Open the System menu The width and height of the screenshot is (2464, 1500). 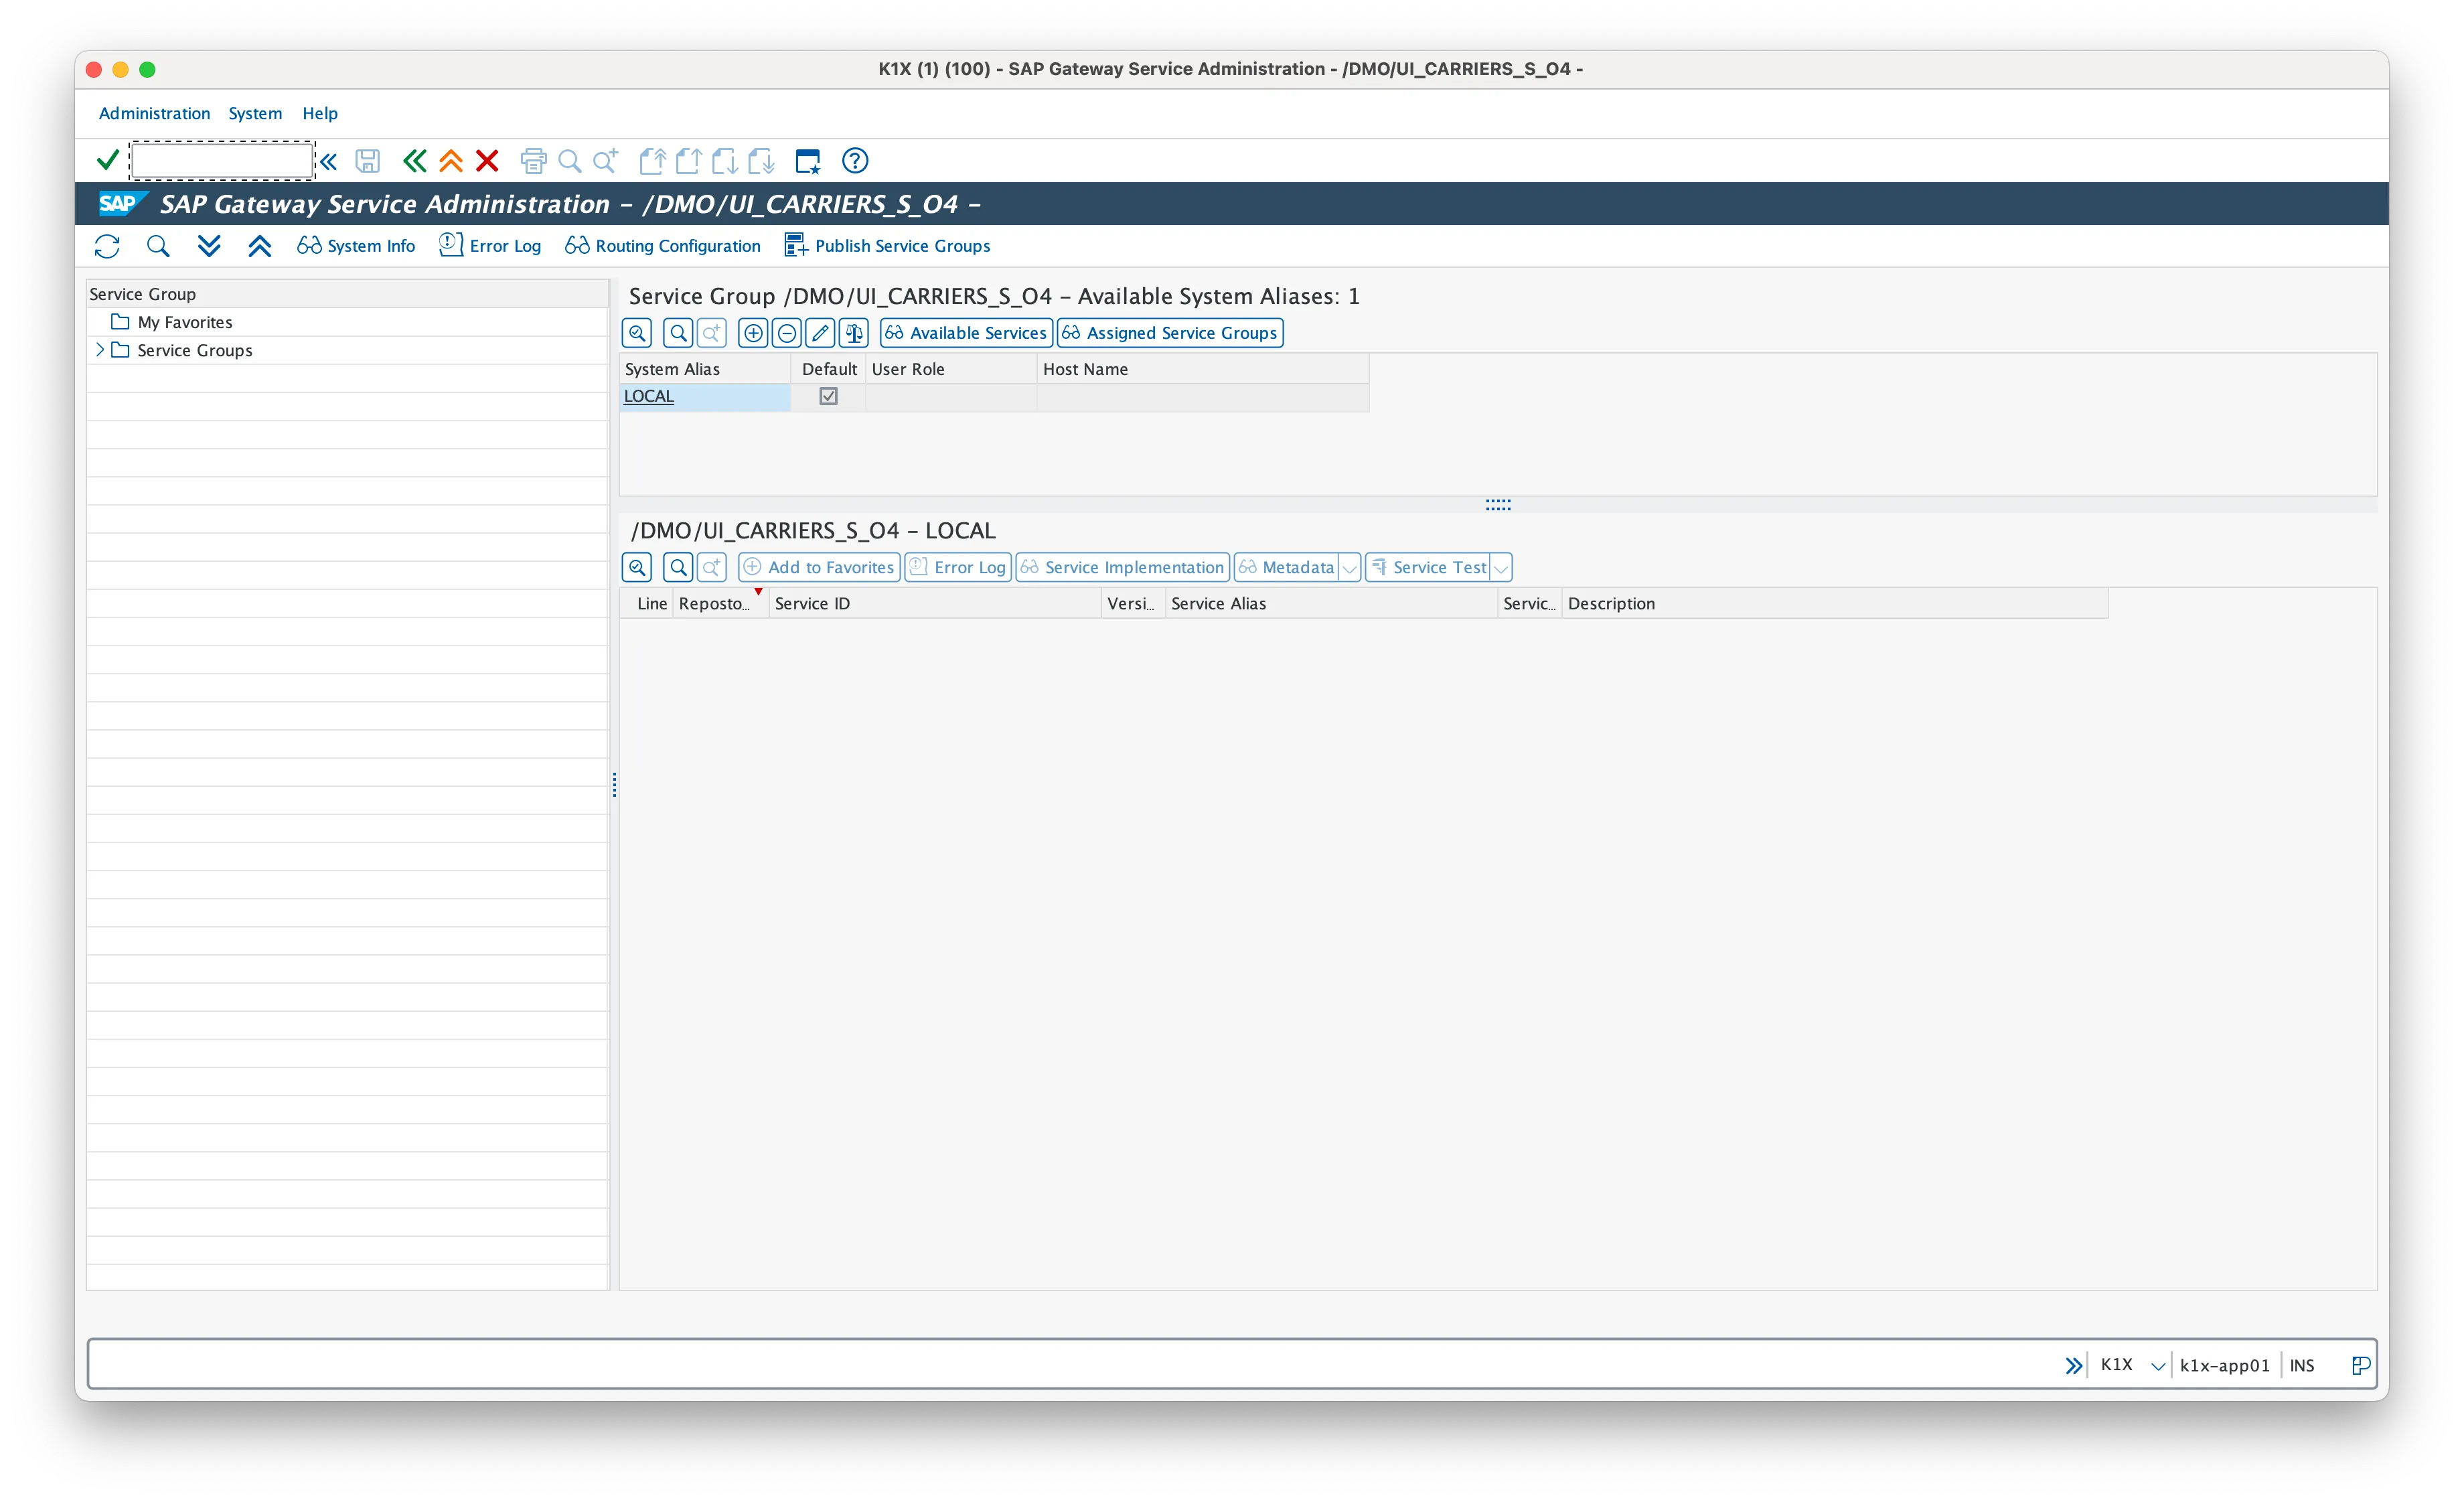(255, 113)
